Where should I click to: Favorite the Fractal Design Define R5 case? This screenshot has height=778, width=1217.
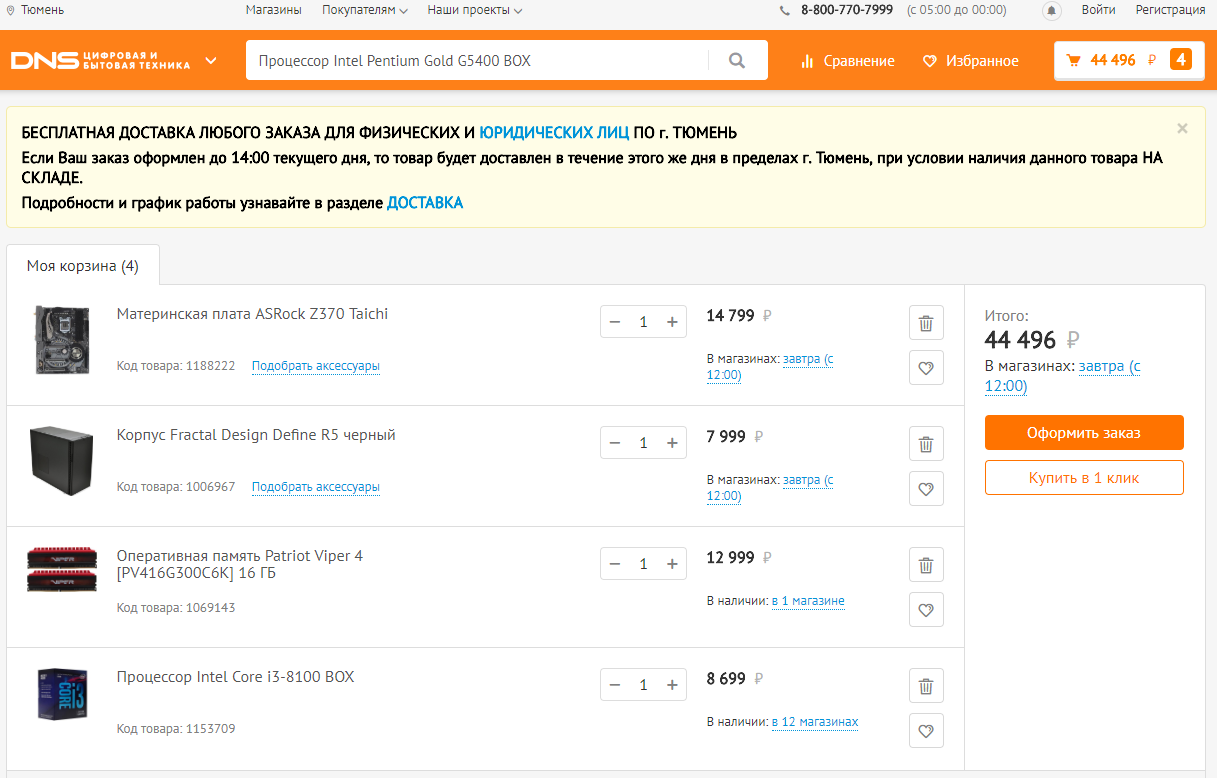point(926,489)
